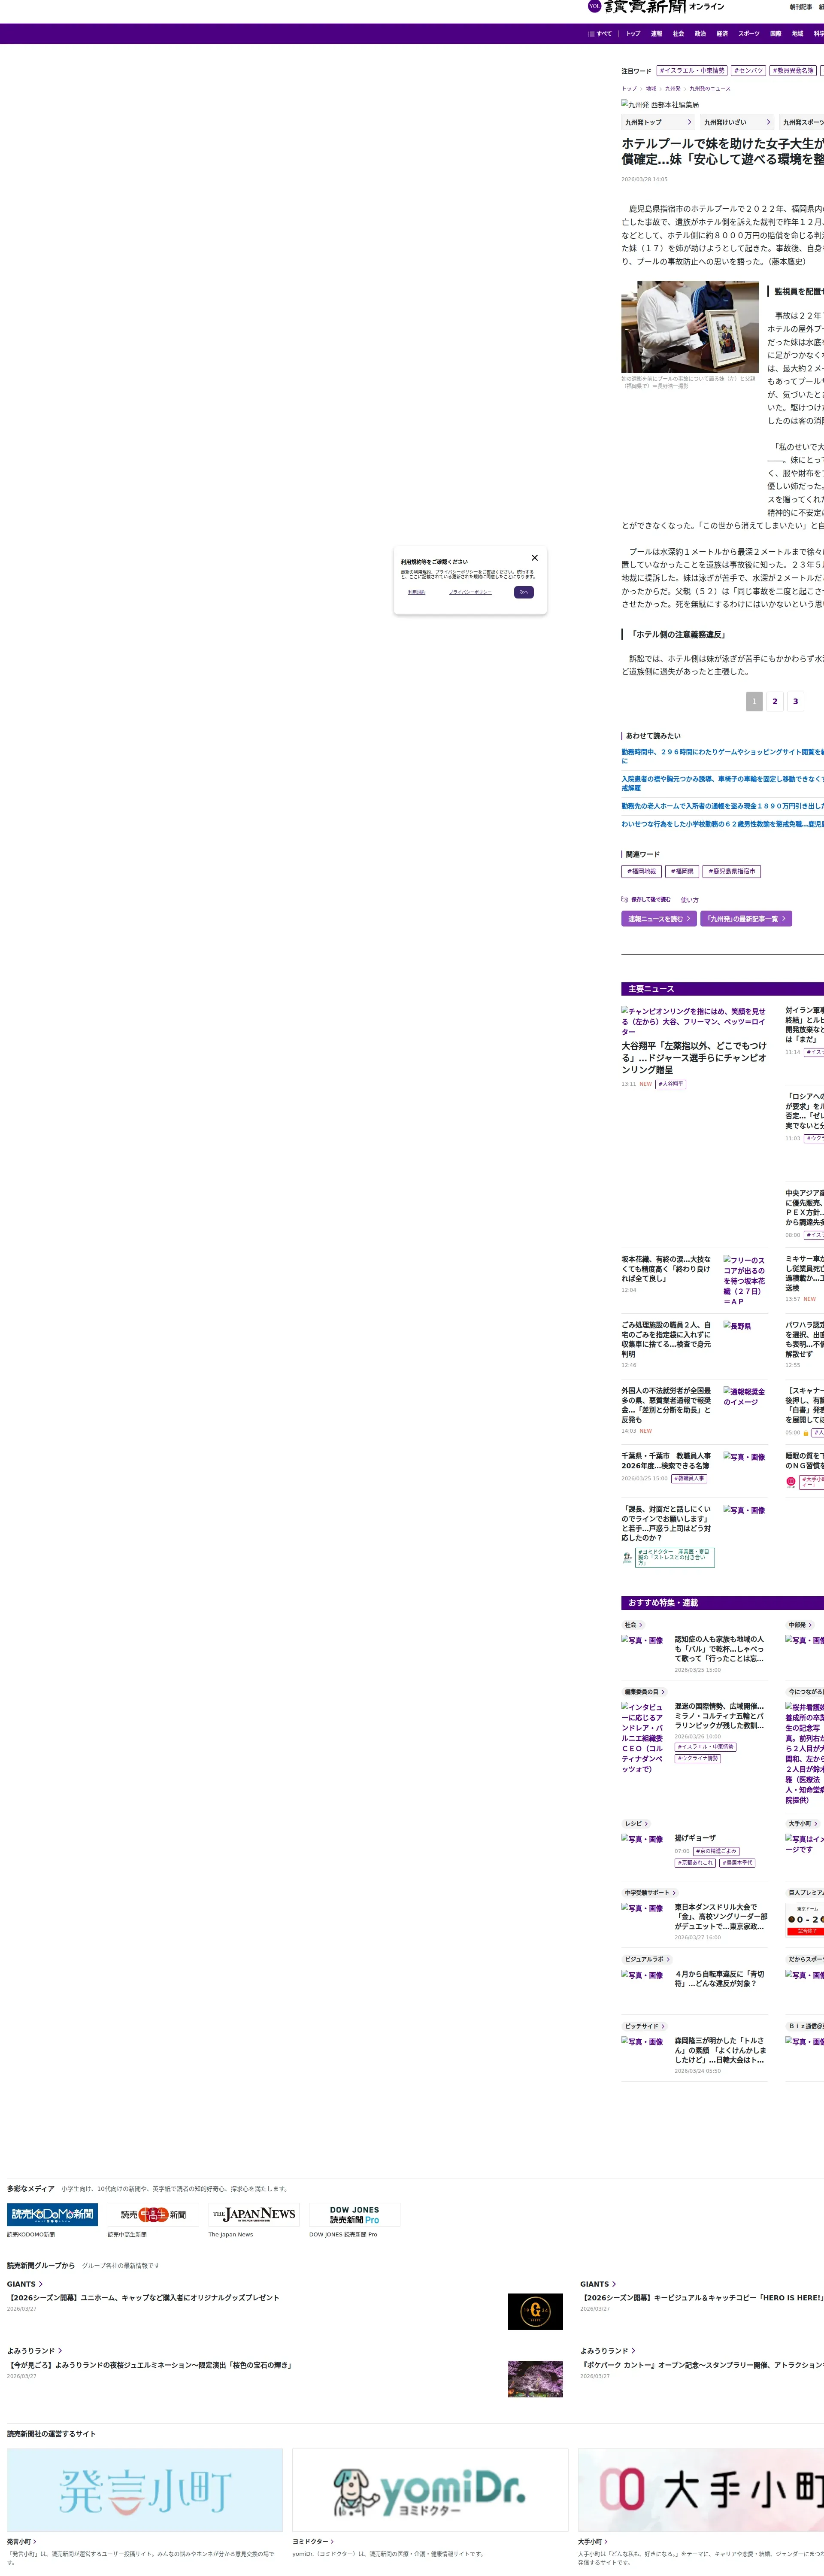Screen dimensions: 824x2576
Task: Expand the first GIANTS section link
Action: (x=25, y=2284)
